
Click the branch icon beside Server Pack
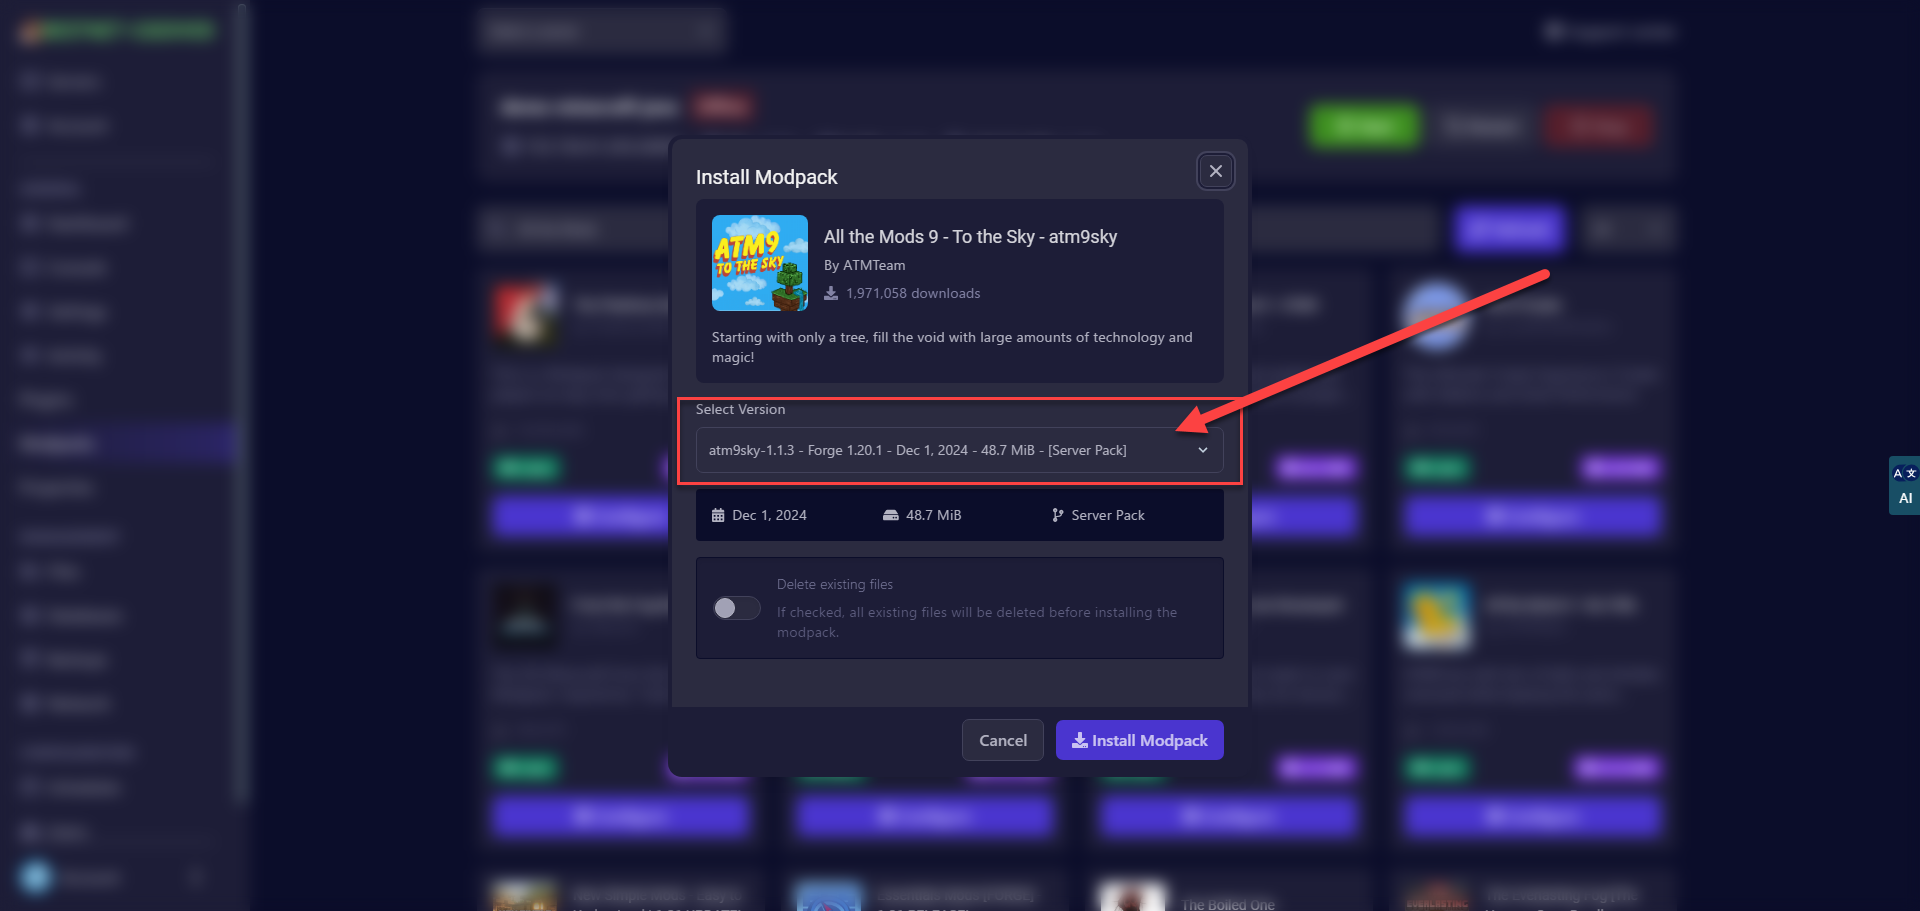1057,515
